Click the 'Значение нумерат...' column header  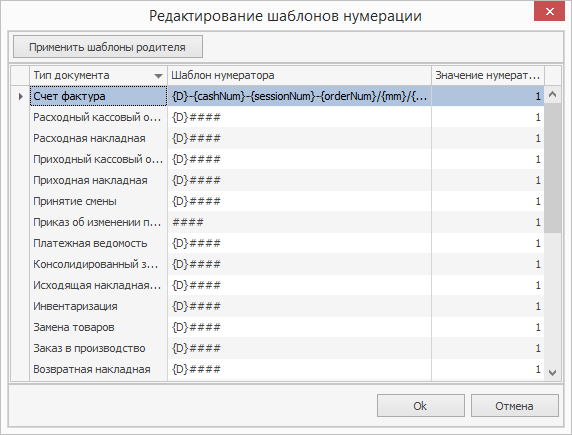pos(488,75)
